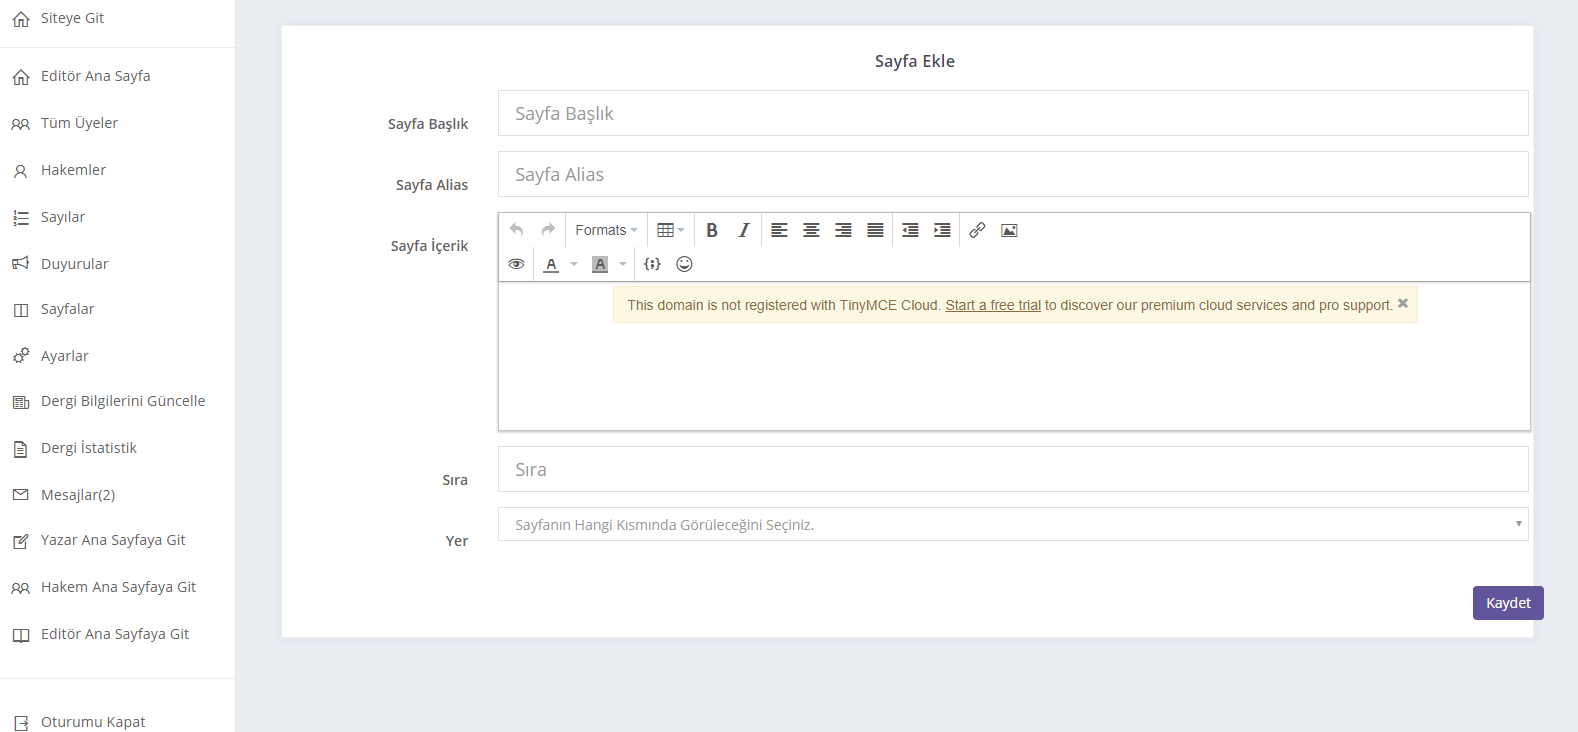Click the code sample braces icon
Viewport: 1578px width, 732px height.
tap(652, 264)
